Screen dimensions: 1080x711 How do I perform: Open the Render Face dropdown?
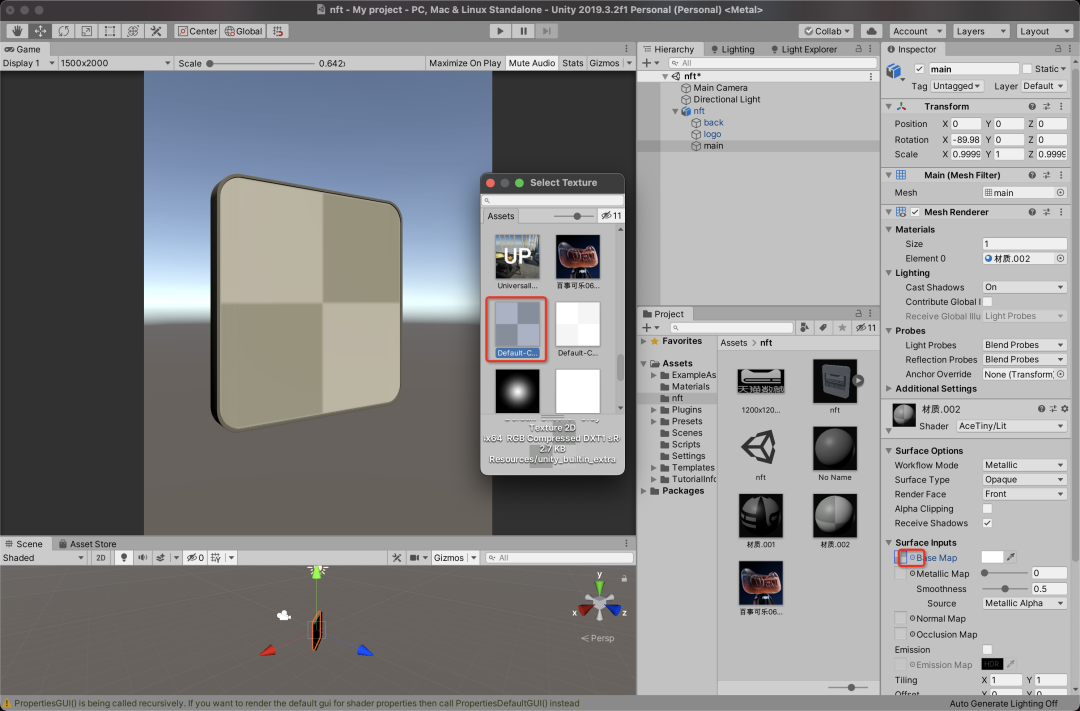click(x=1024, y=494)
